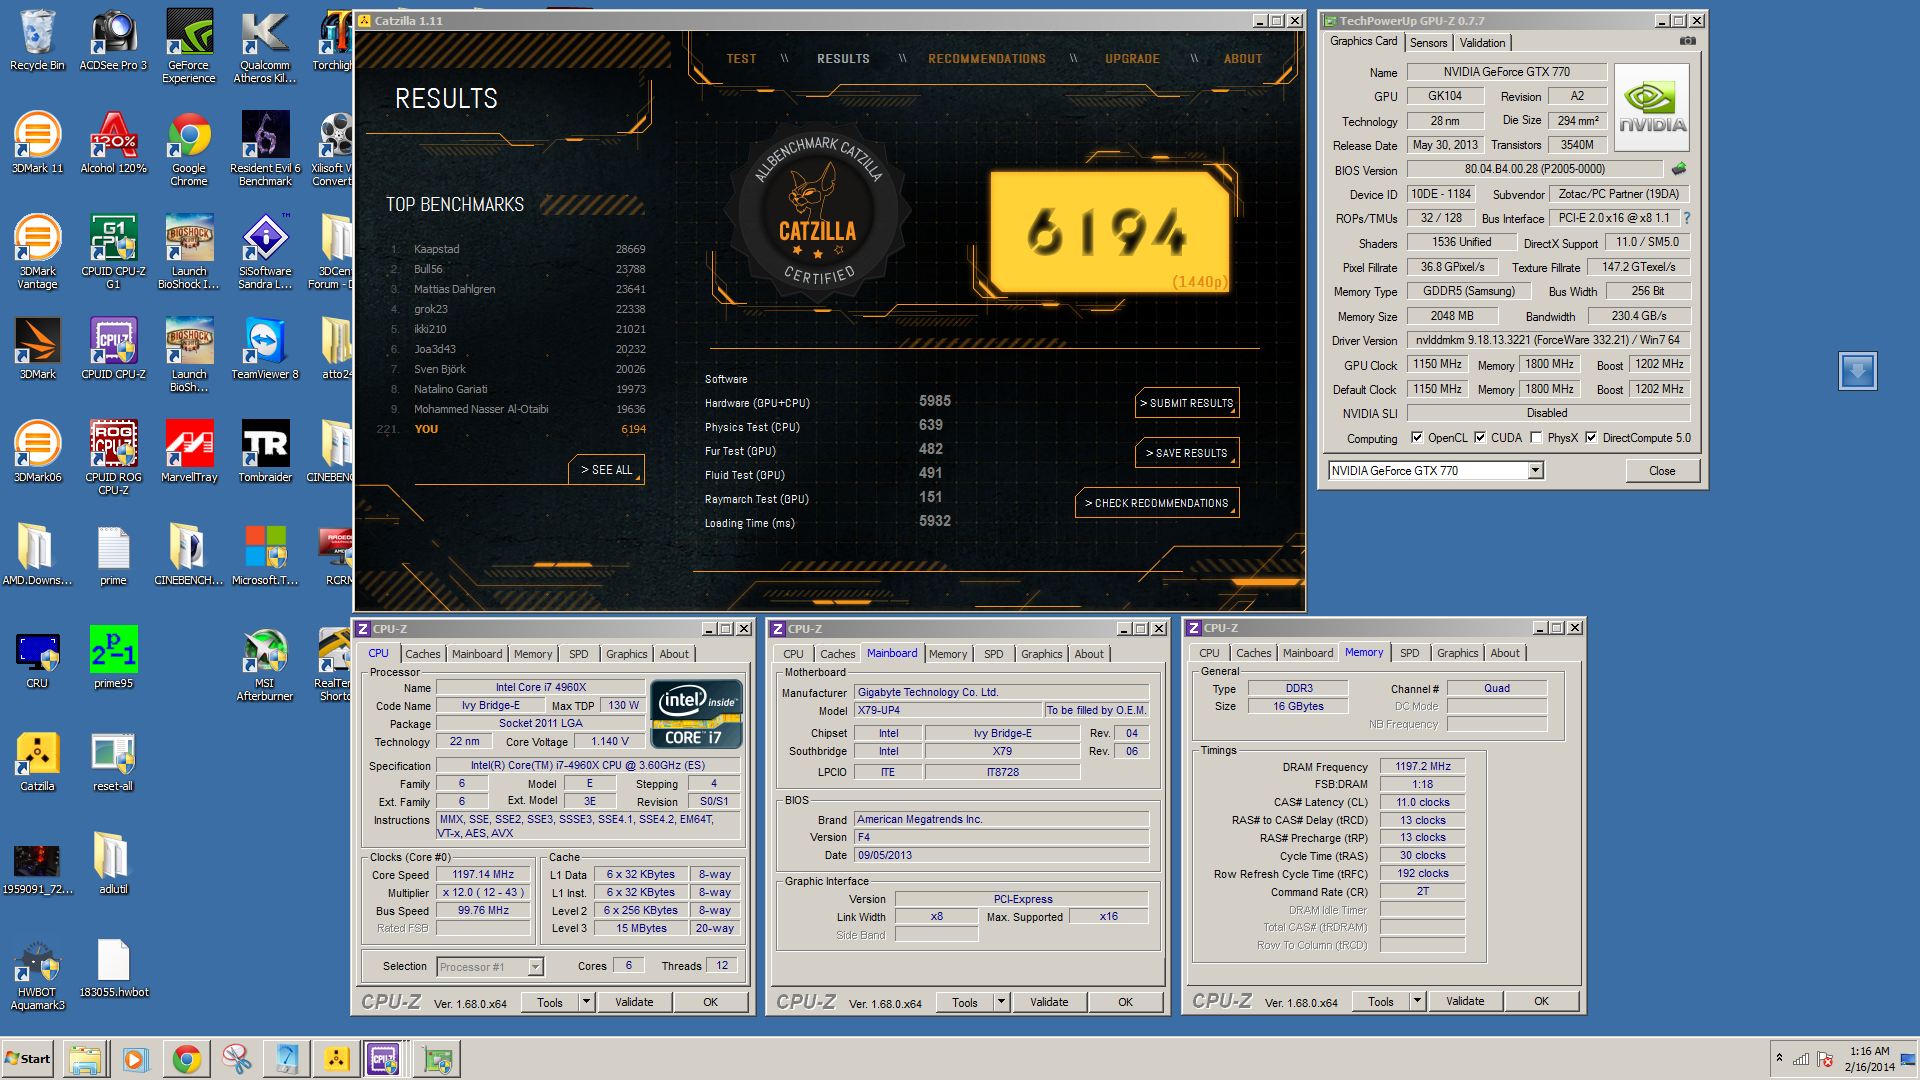Open SiSoftware Sandra desktop icon
1920x1080 pixels.
265,252
